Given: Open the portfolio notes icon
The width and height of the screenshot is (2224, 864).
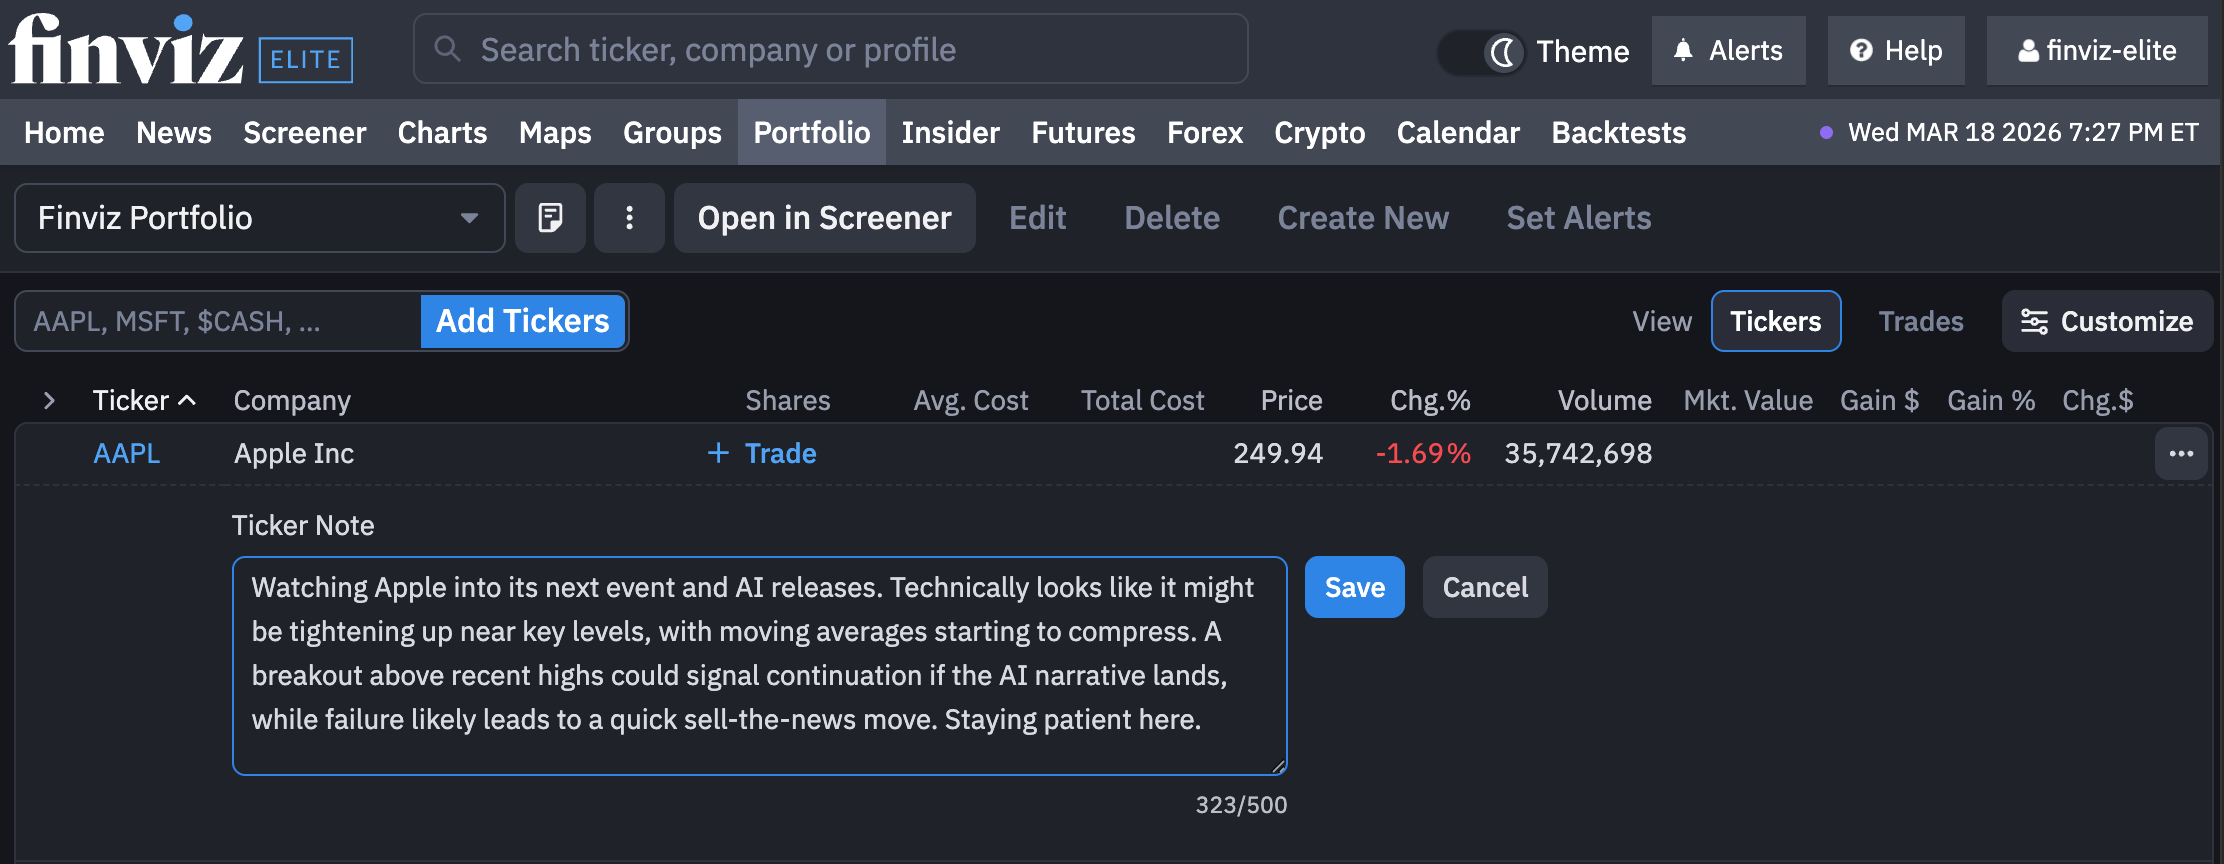Looking at the screenshot, I should click(550, 218).
